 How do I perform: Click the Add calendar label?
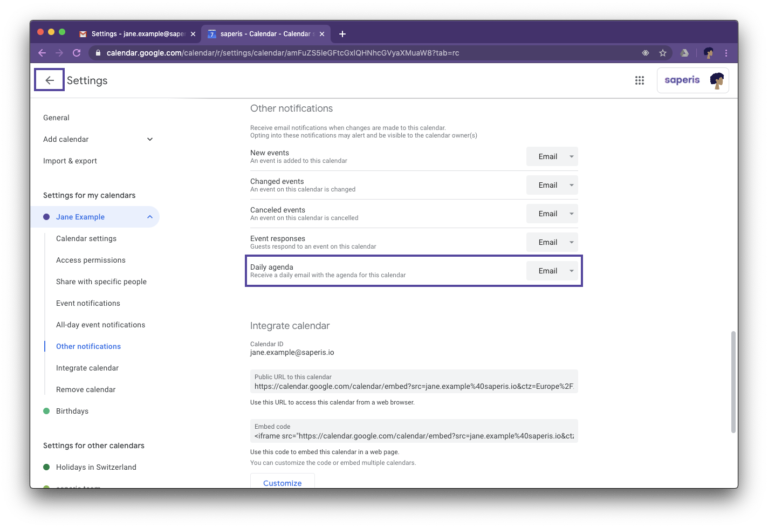pyautogui.click(x=66, y=139)
